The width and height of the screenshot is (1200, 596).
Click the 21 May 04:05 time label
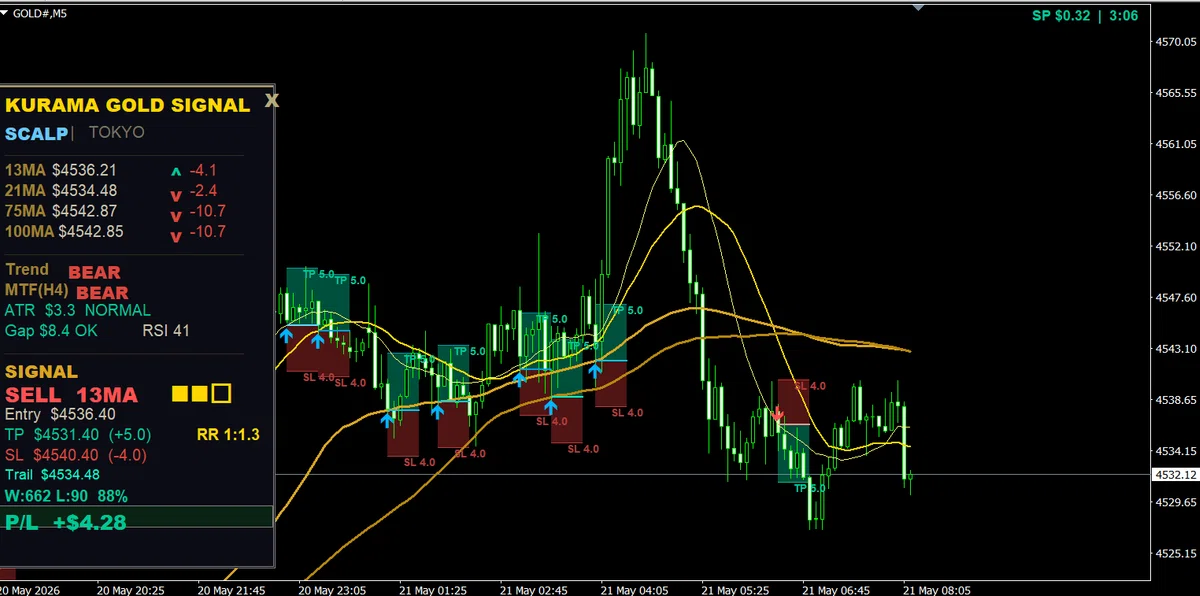click(633, 589)
